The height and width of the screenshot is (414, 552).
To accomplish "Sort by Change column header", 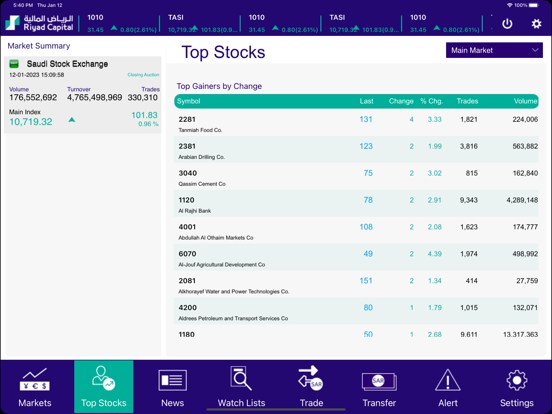I will (401, 101).
